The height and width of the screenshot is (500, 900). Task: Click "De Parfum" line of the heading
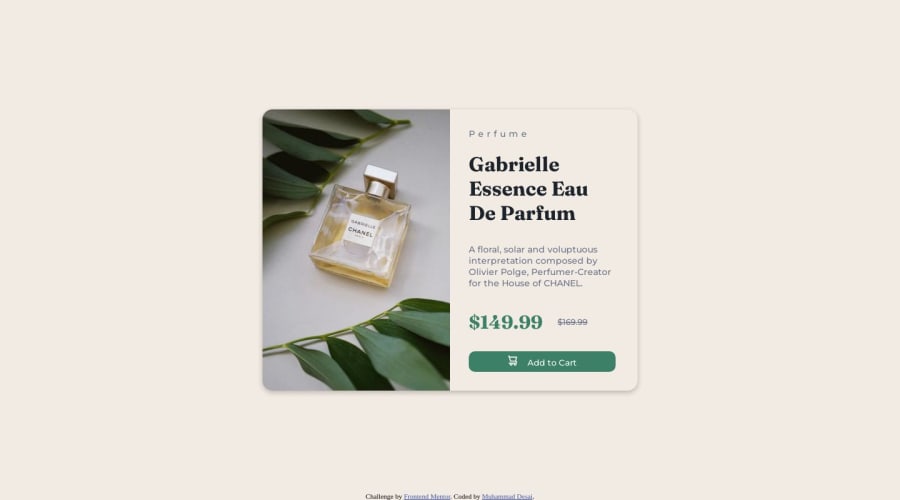[x=522, y=214]
